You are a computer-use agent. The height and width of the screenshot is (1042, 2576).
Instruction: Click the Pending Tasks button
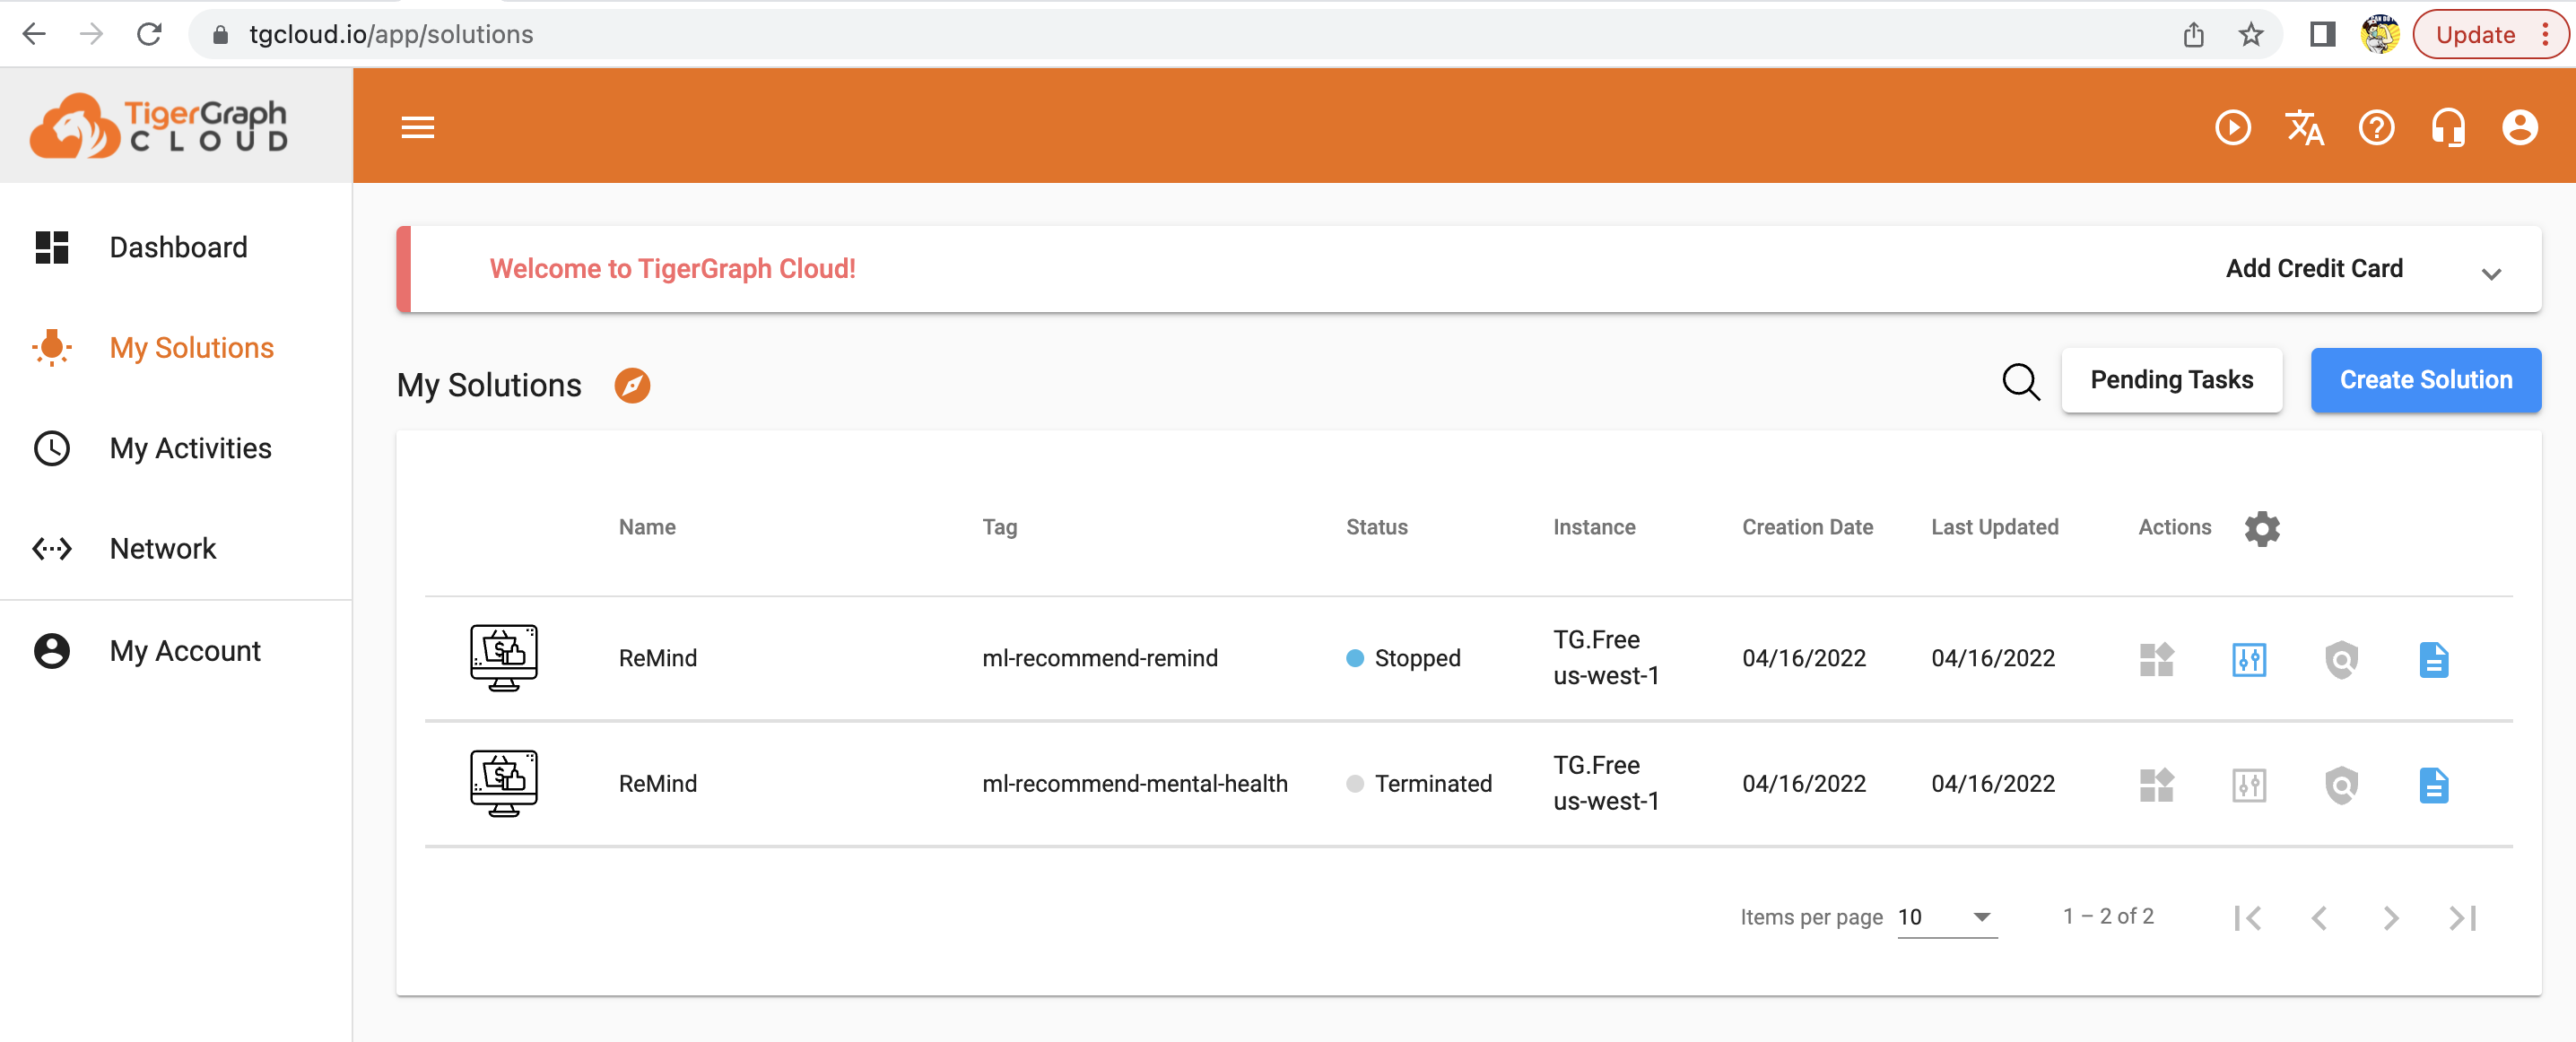pyautogui.click(x=2171, y=380)
